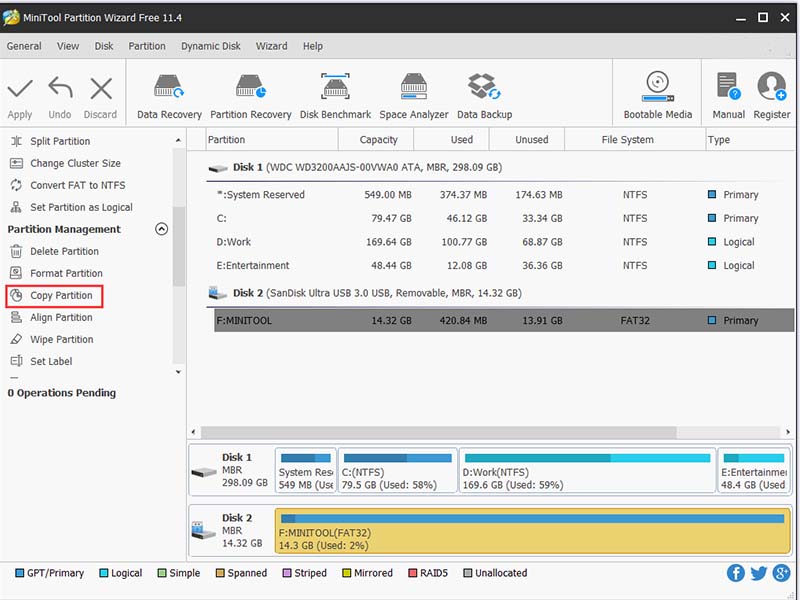Create Bootable Media

tap(658, 97)
